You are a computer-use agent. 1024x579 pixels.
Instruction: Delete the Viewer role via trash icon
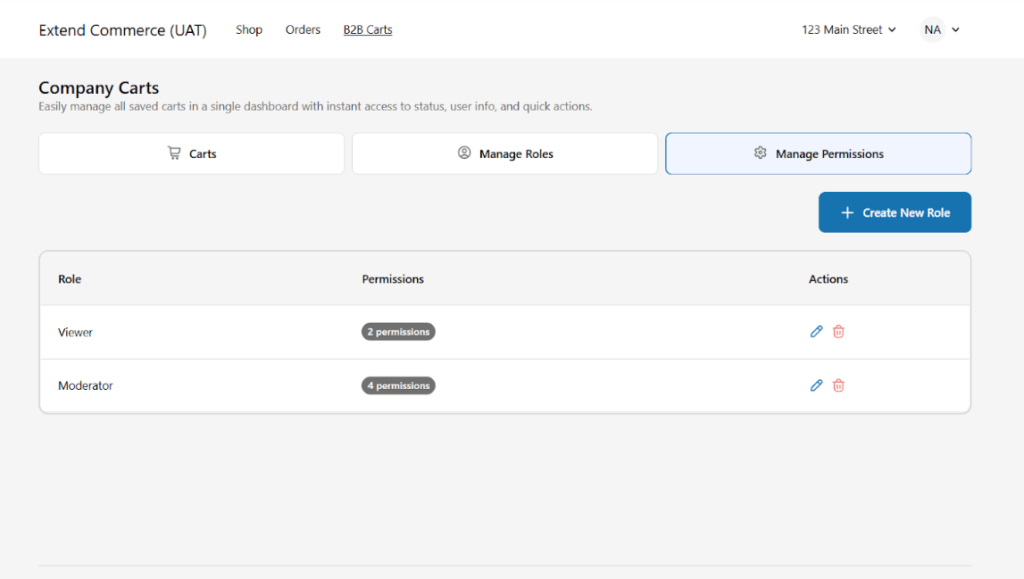pyautogui.click(x=839, y=332)
